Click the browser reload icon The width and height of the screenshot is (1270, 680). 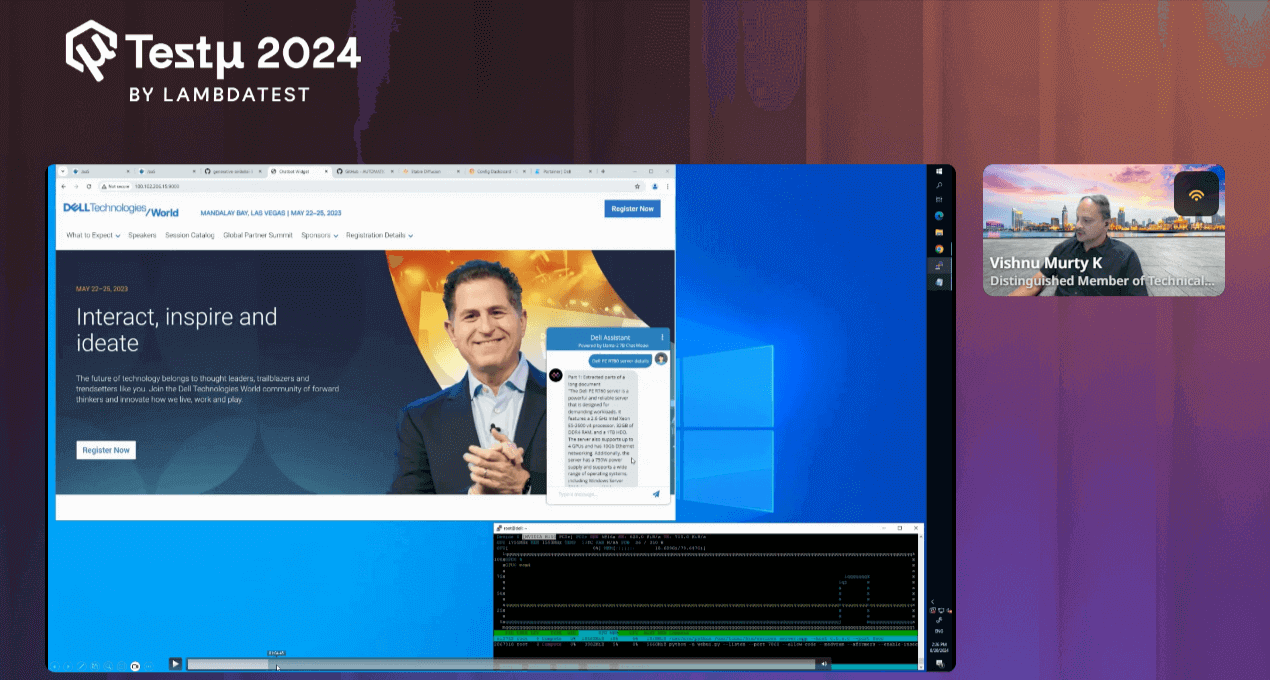pyautogui.click(x=88, y=186)
